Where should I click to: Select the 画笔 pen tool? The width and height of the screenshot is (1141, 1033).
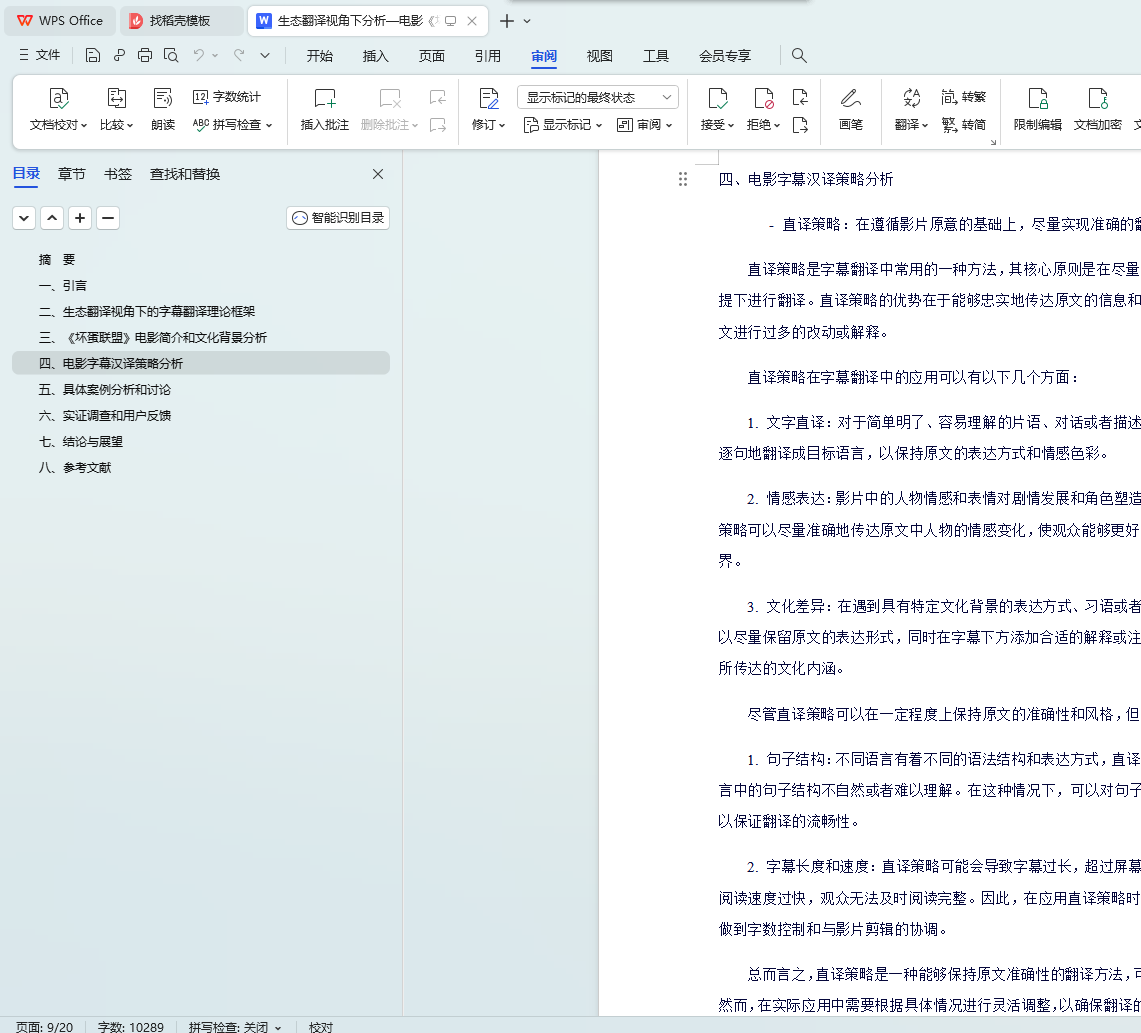851,110
